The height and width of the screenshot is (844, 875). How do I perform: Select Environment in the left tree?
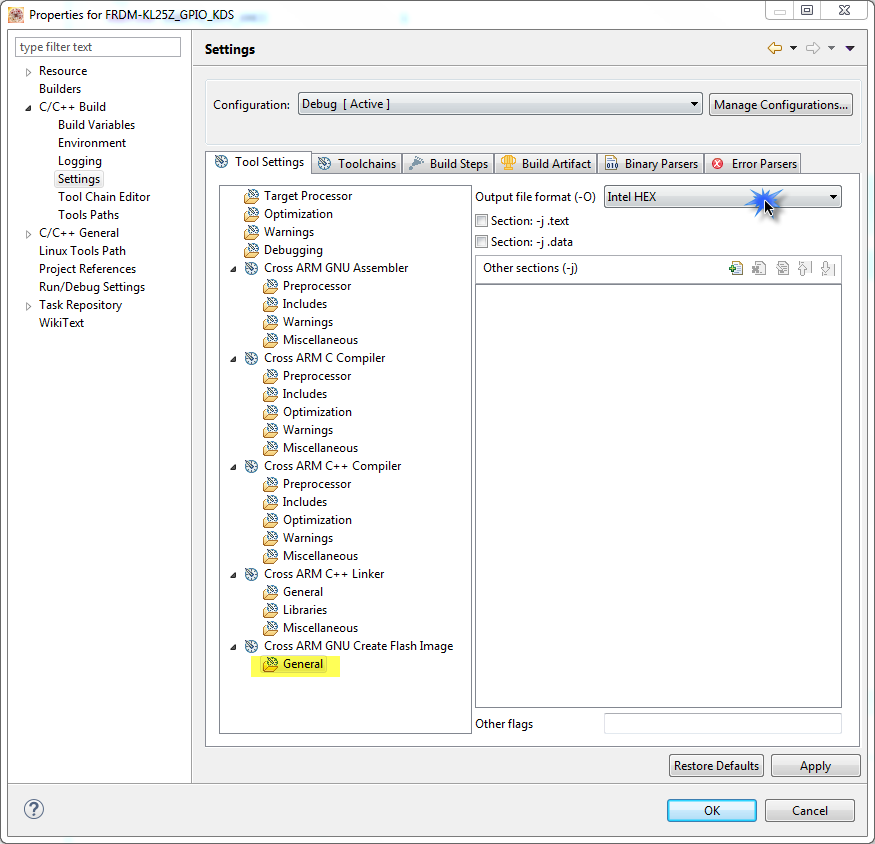[92, 143]
